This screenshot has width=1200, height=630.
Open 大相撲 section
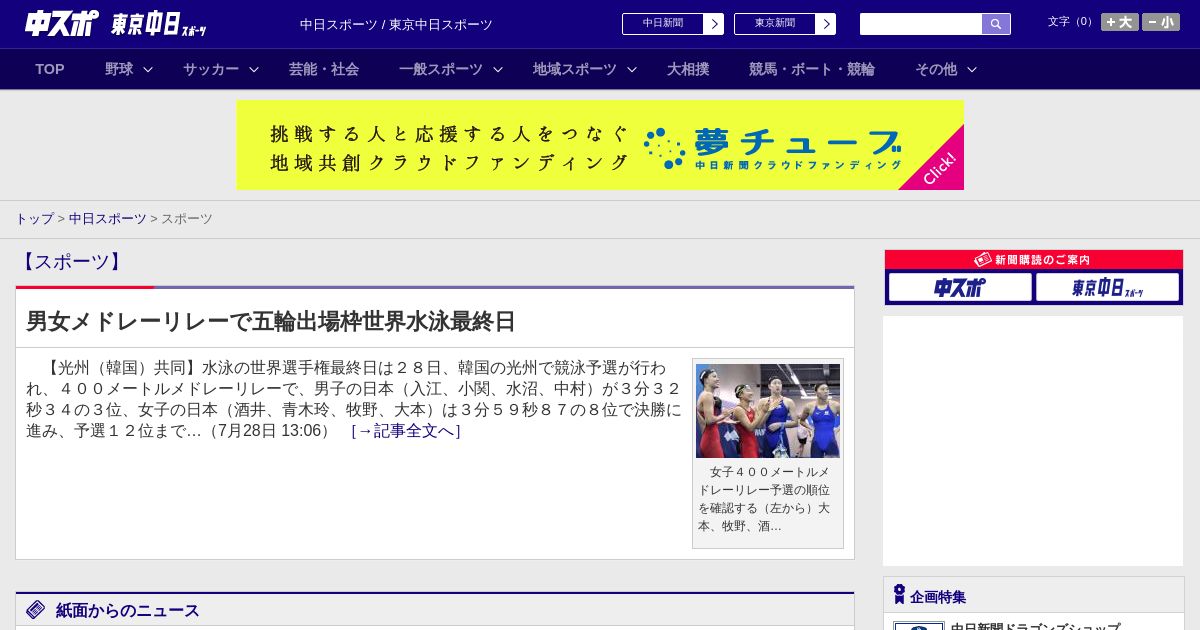point(688,69)
